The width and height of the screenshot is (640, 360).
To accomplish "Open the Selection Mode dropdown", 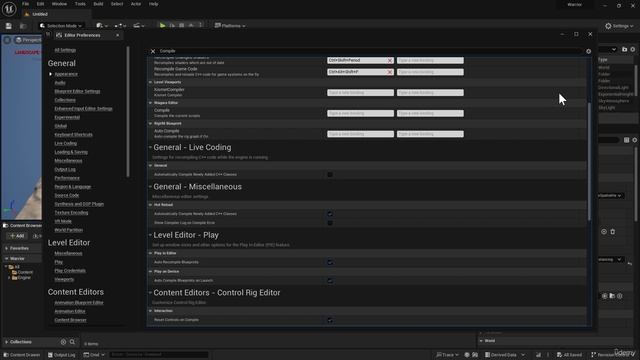I will (x=60, y=26).
